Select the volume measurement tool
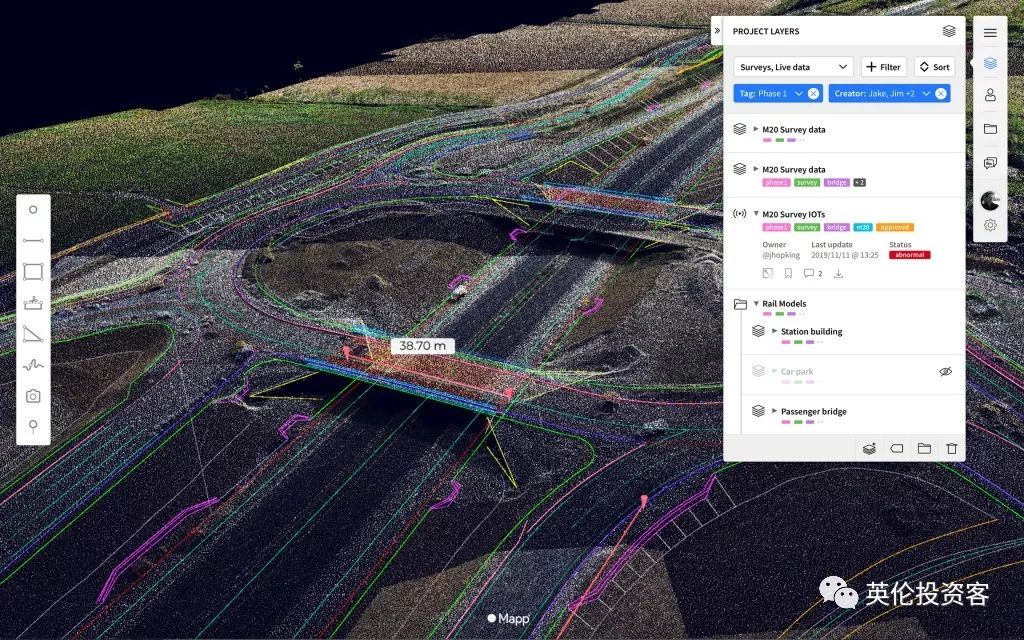The width and height of the screenshot is (1024, 640). (33, 303)
